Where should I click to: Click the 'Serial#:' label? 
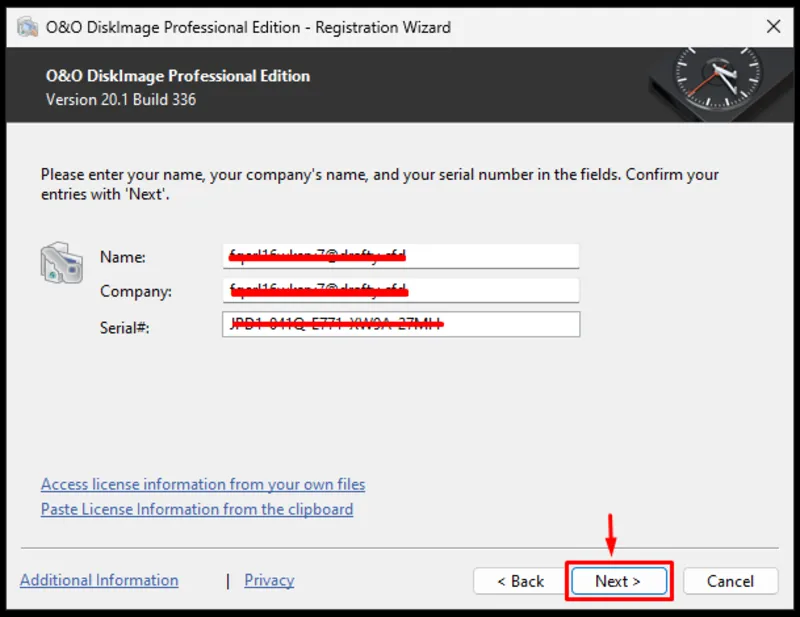[x=124, y=328]
